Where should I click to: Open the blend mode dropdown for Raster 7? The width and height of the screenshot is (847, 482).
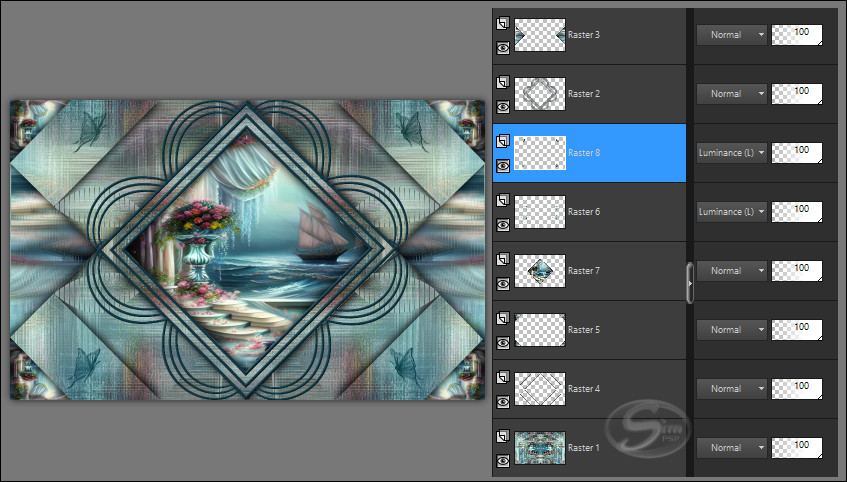tap(732, 271)
